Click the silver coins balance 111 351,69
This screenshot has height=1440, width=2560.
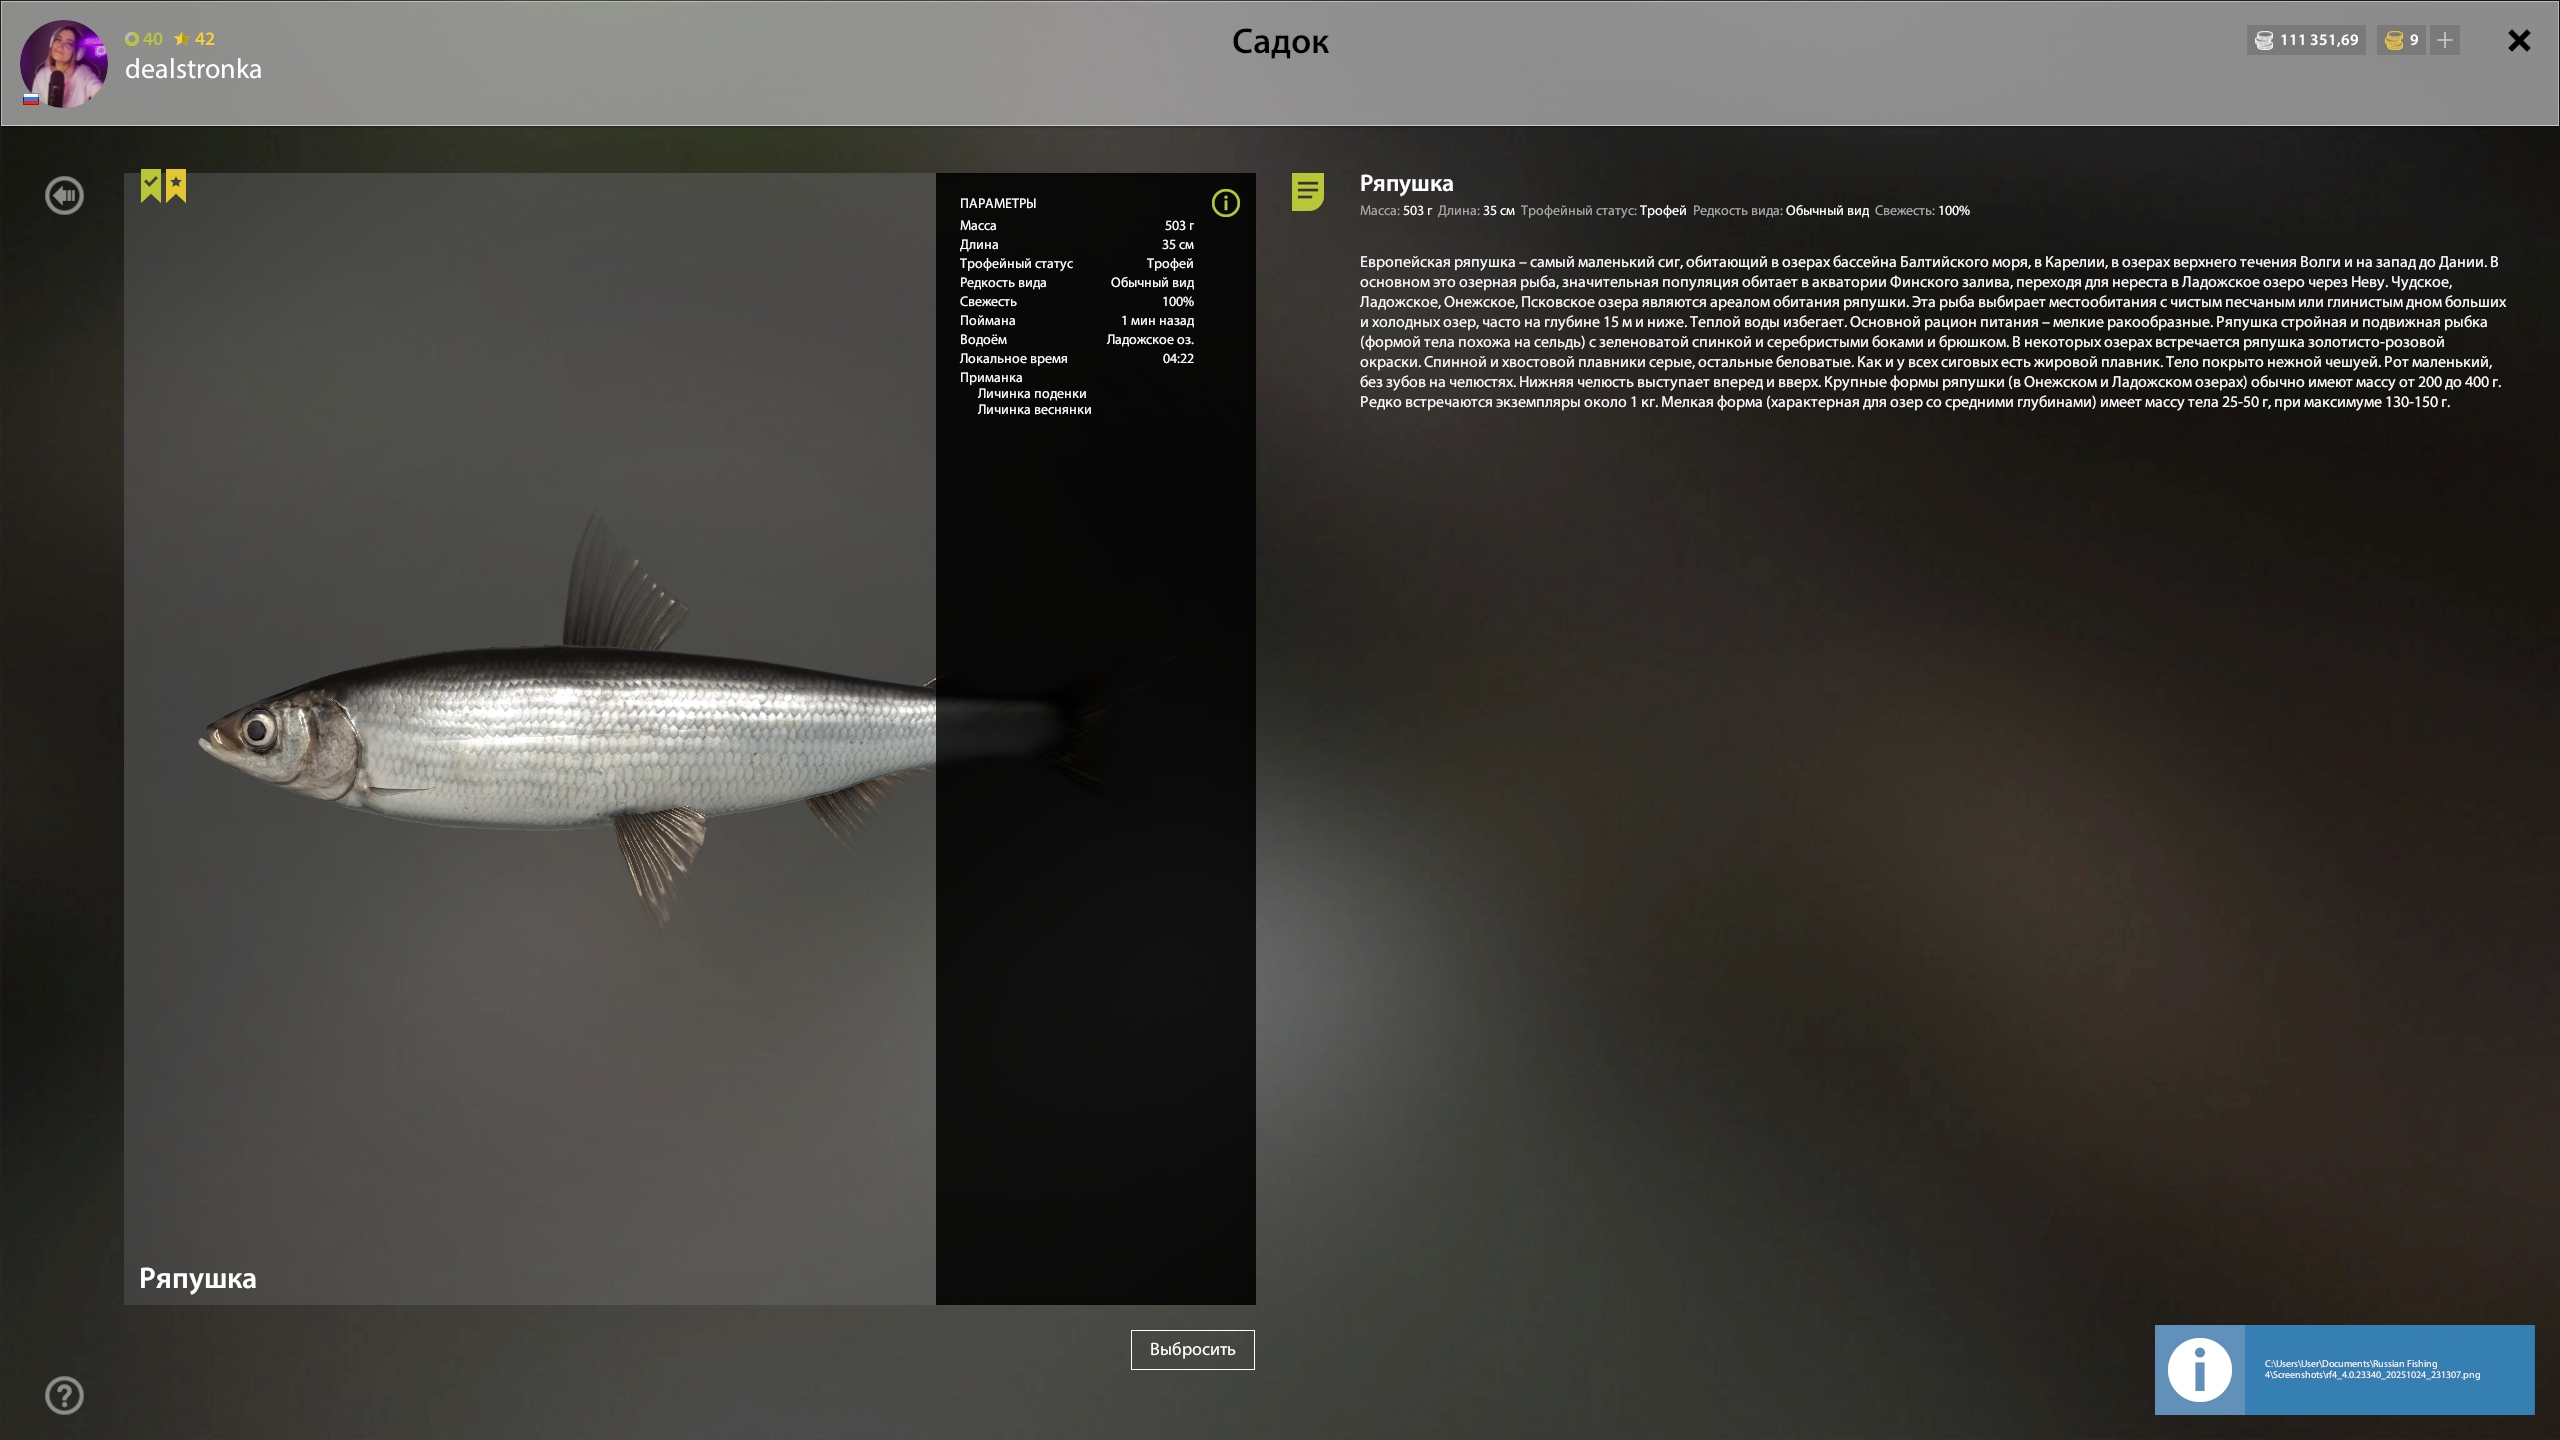(x=2306, y=40)
